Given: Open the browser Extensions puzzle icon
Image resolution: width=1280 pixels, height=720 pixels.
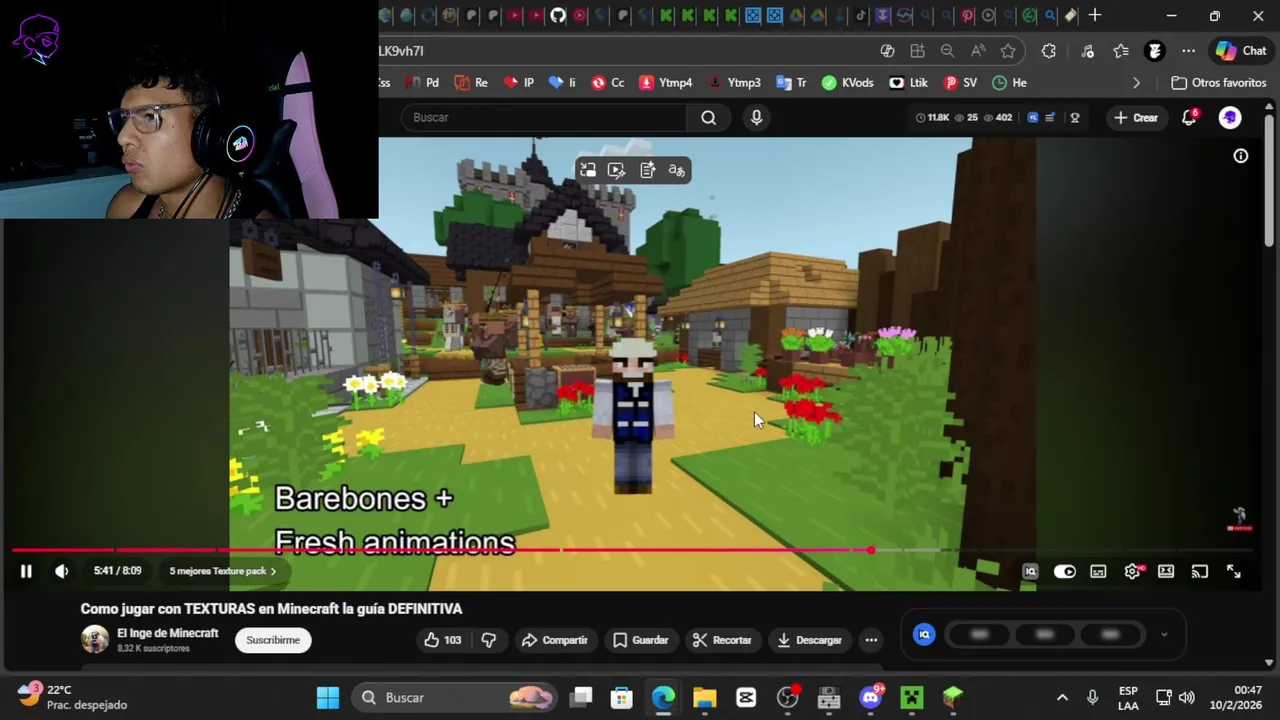Looking at the screenshot, I should (1049, 51).
